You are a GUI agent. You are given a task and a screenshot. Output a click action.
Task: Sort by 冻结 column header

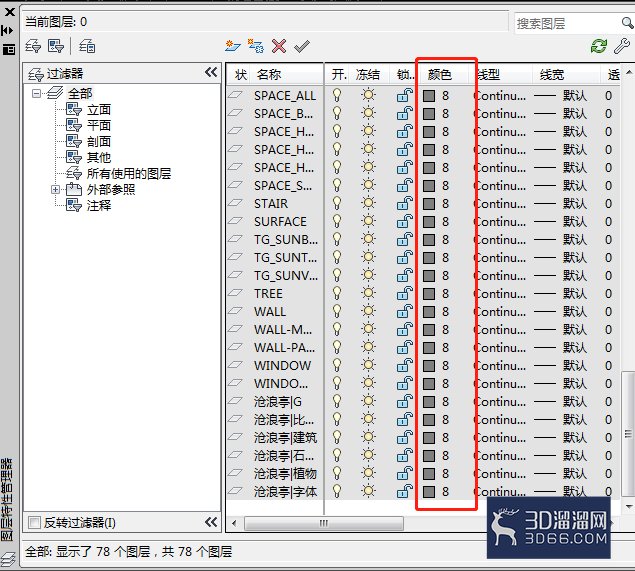pyautogui.click(x=369, y=75)
